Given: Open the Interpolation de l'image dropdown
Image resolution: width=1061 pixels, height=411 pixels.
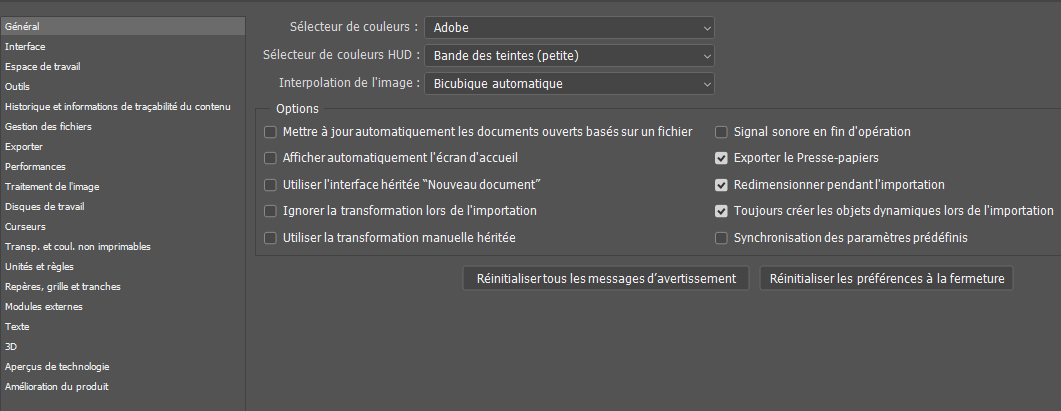Looking at the screenshot, I should point(569,83).
